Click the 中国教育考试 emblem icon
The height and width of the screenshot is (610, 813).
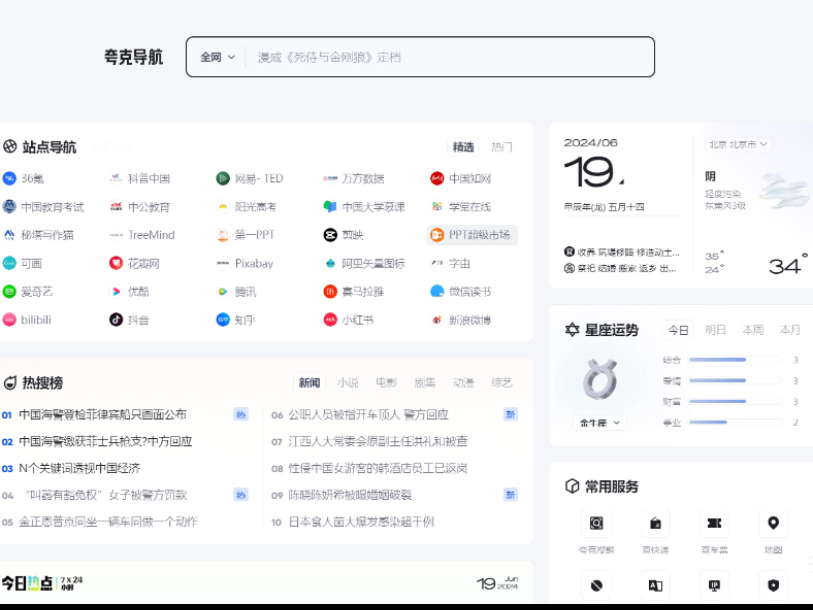coord(9,206)
